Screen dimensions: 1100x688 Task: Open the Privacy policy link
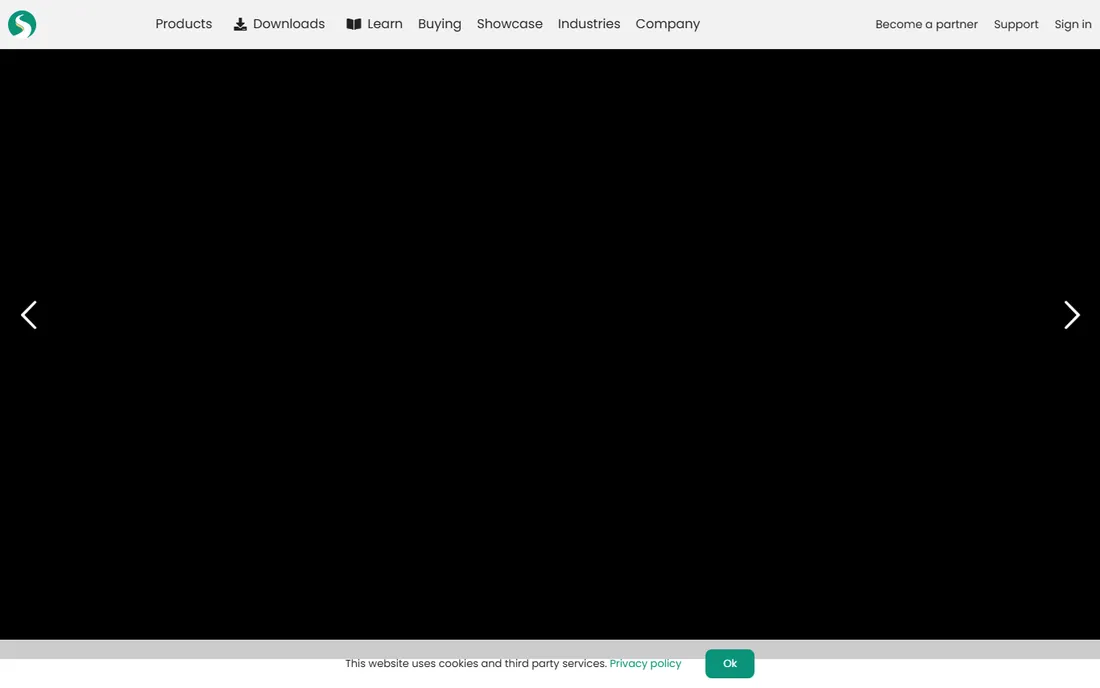[645, 663]
